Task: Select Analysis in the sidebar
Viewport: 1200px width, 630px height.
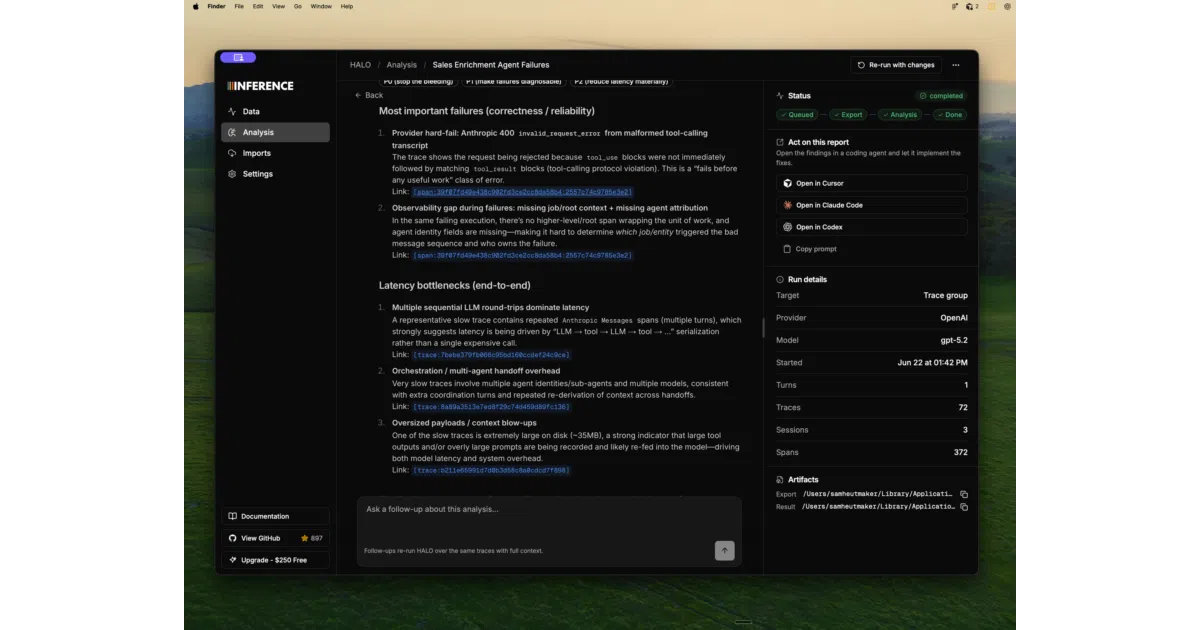Action: point(275,132)
